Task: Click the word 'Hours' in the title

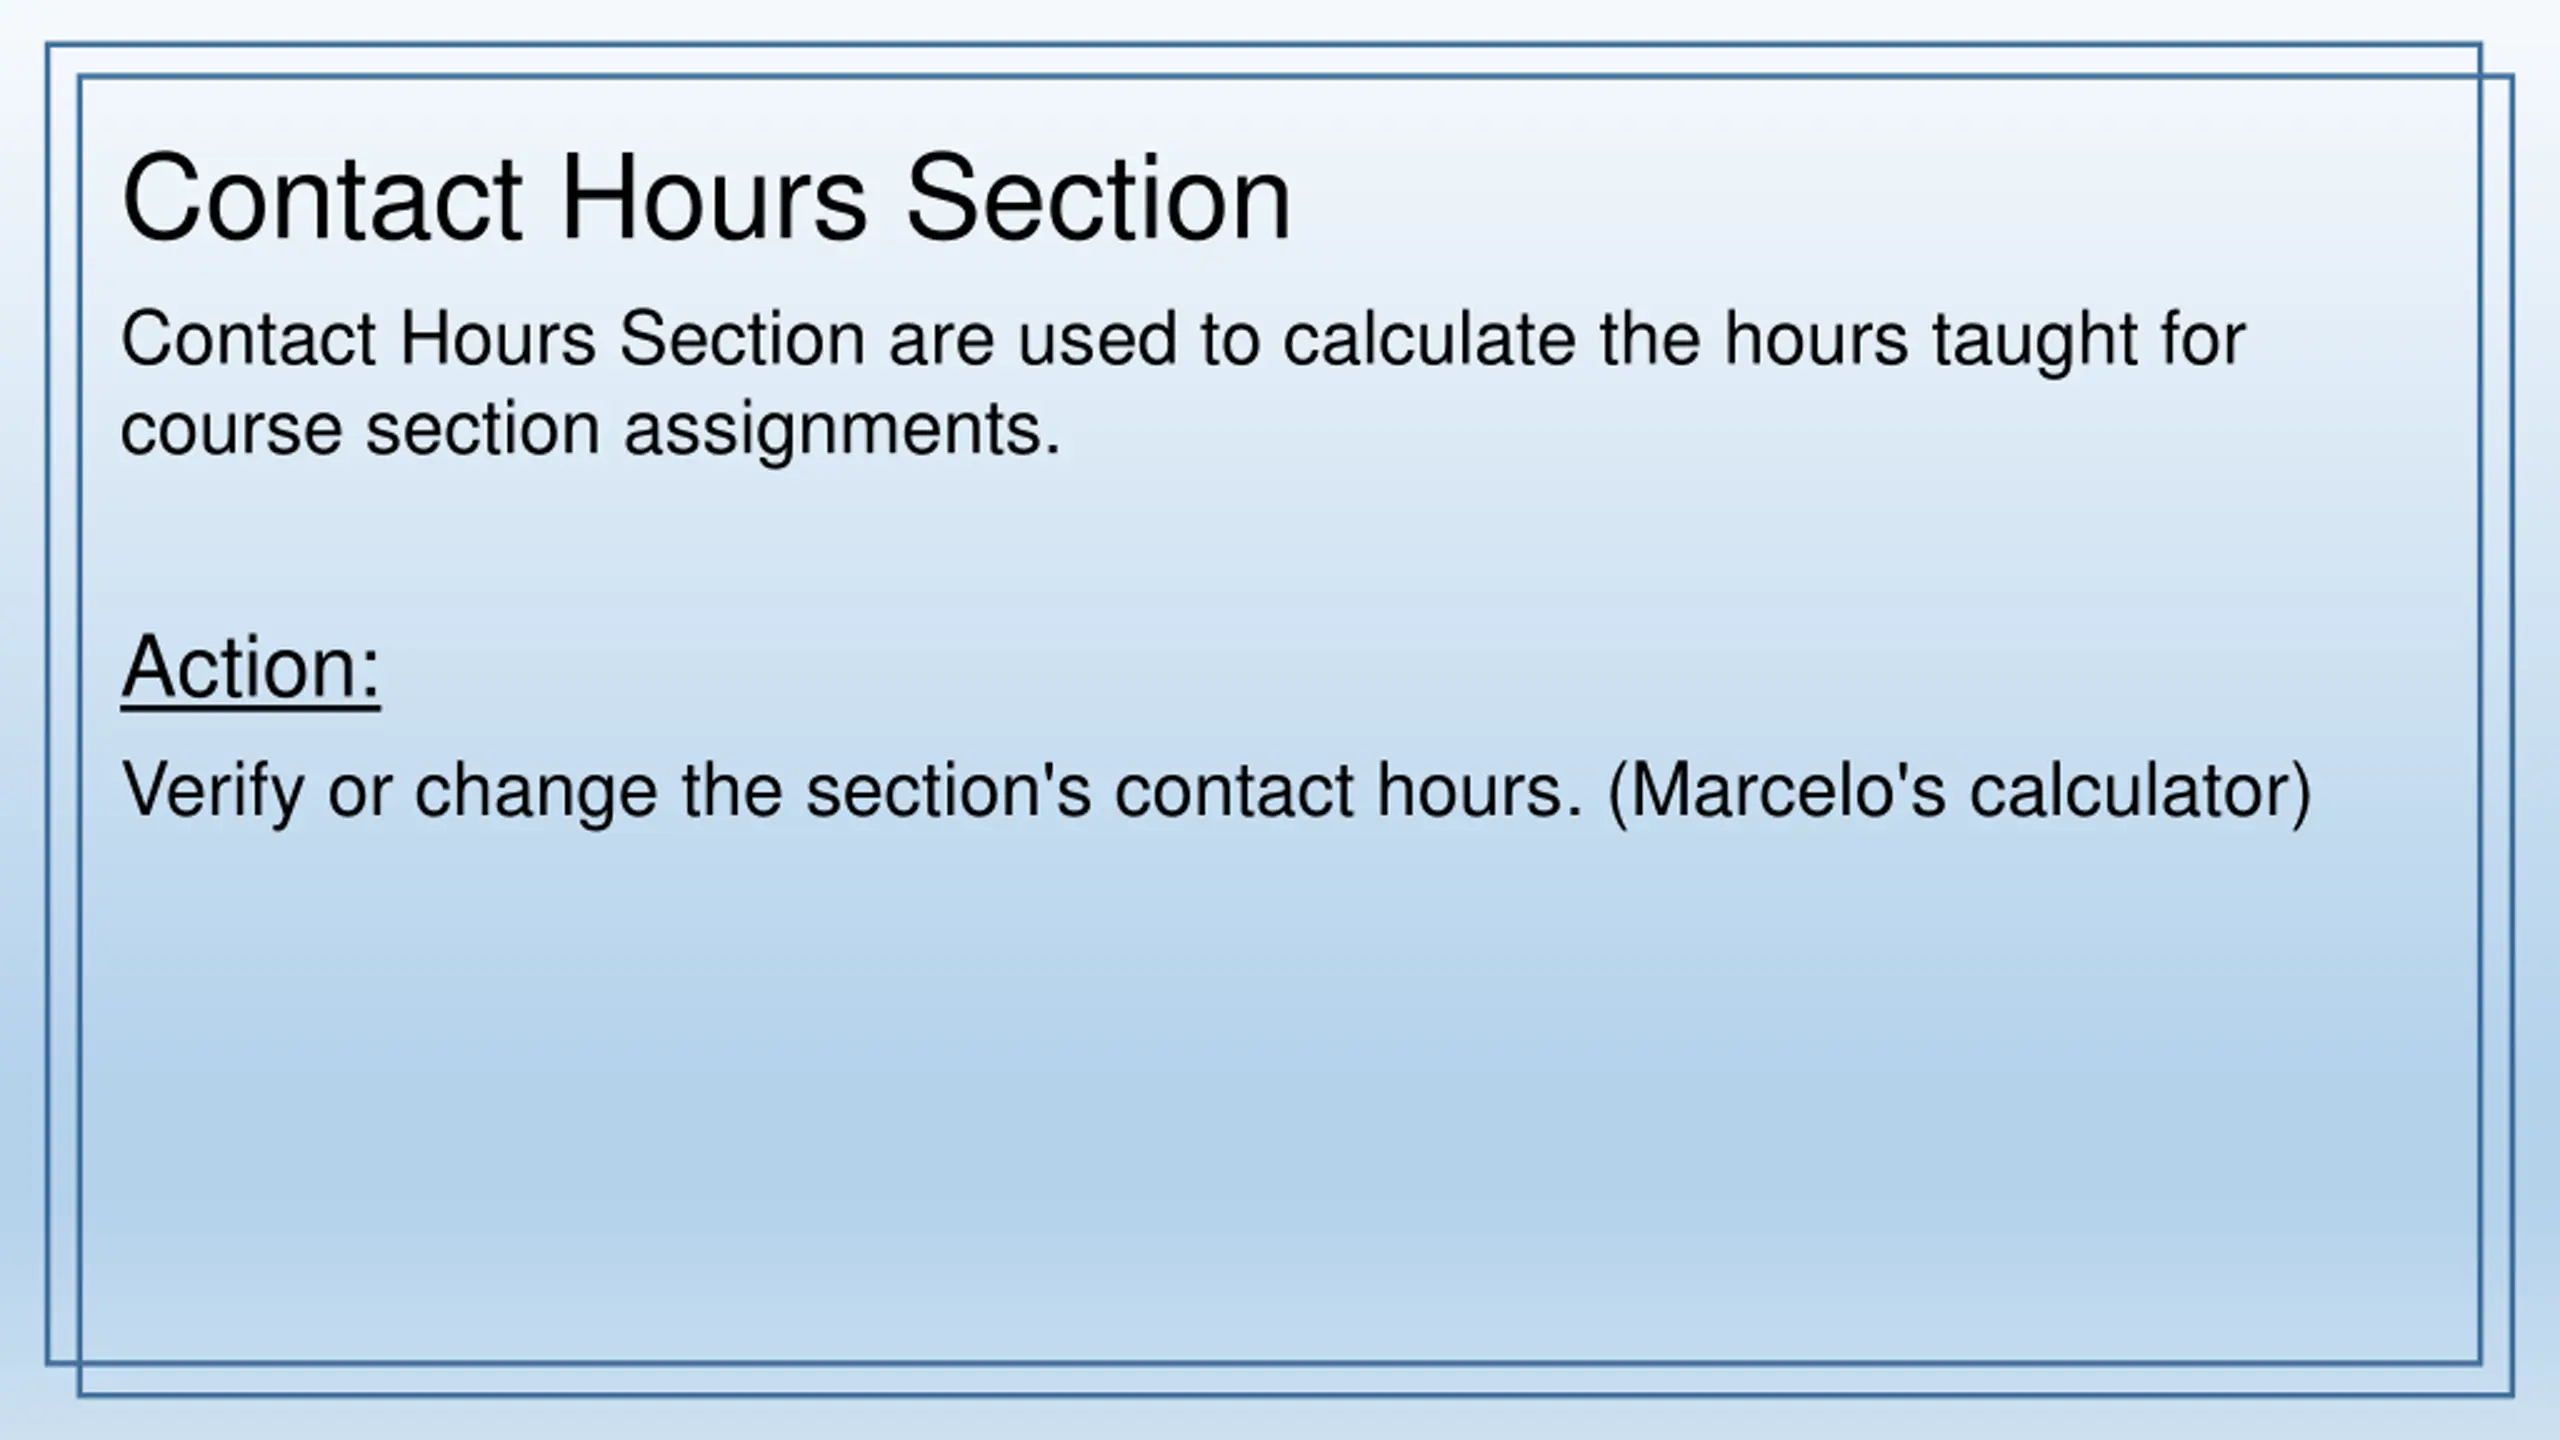Action: tap(713, 198)
